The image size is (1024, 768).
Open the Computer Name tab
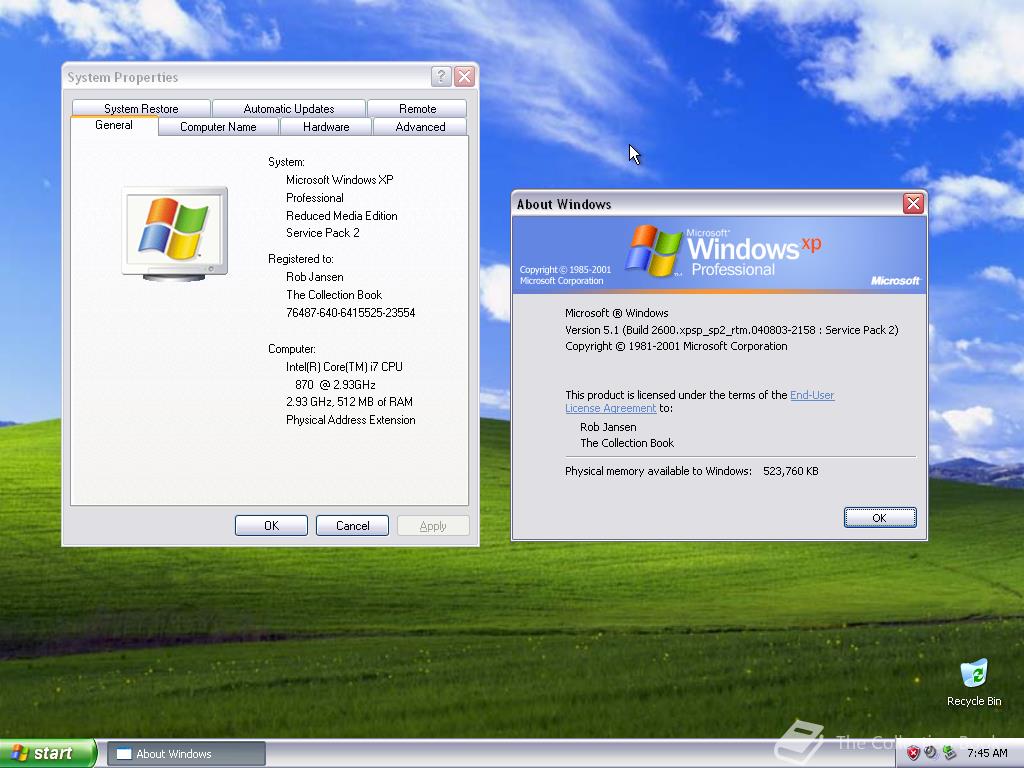218,127
